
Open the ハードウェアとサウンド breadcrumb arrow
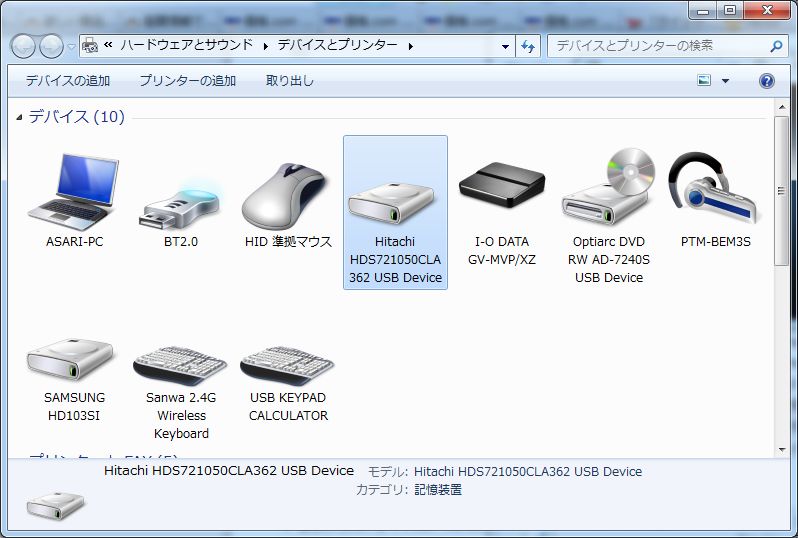[266, 46]
